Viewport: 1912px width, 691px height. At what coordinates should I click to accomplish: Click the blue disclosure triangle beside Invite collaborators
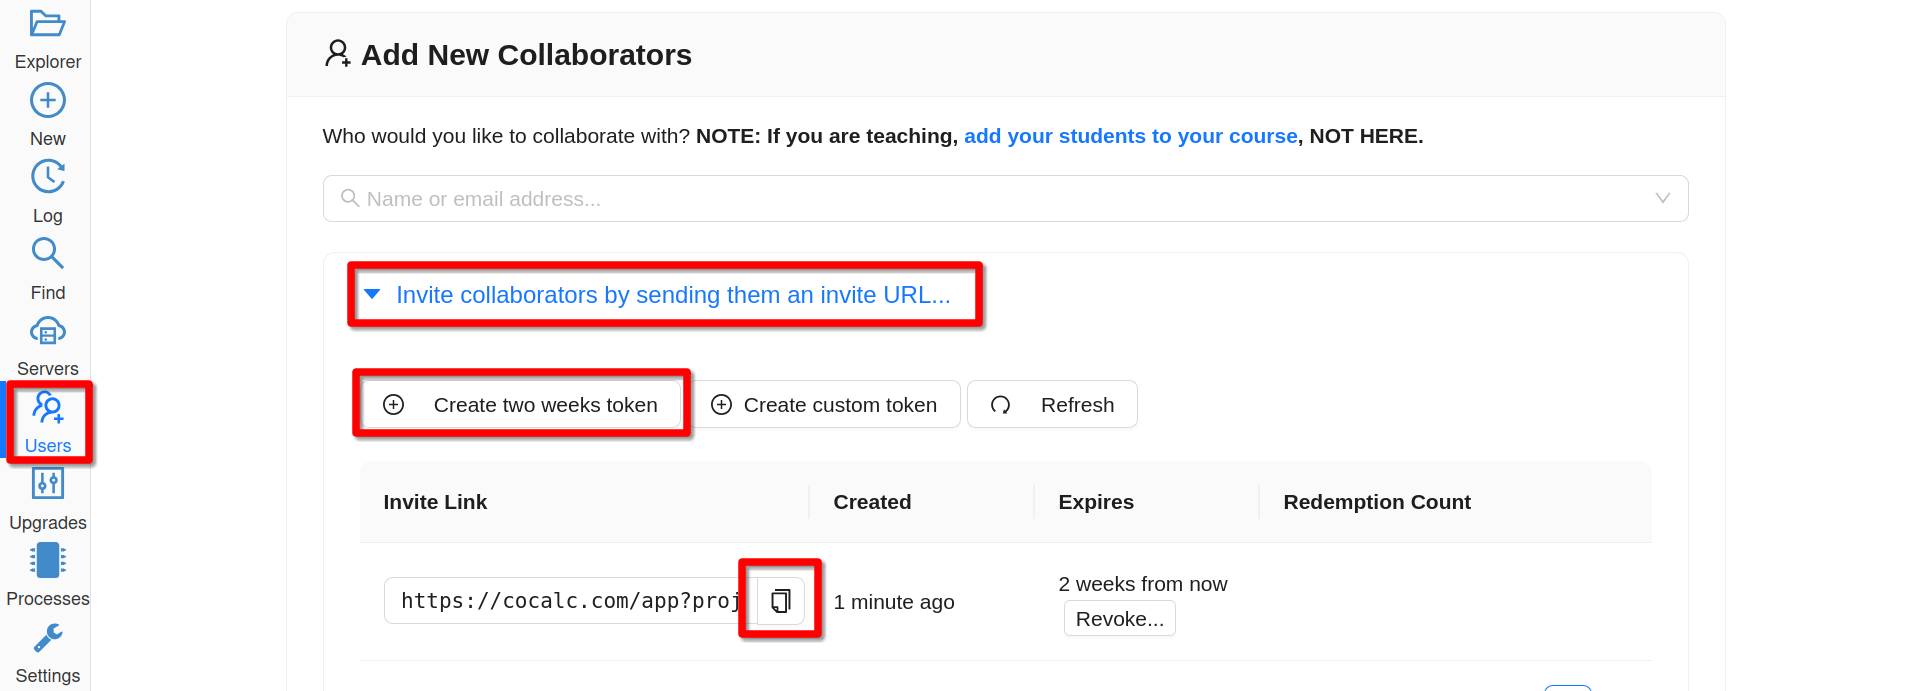tap(372, 295)
